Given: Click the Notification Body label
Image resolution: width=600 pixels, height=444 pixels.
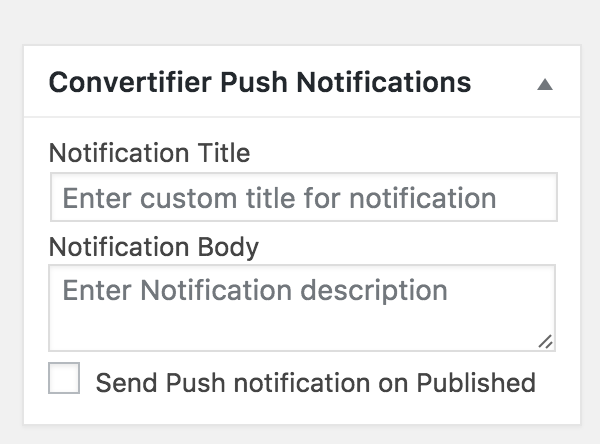Looking at the screenshot, I should point(154,247).
